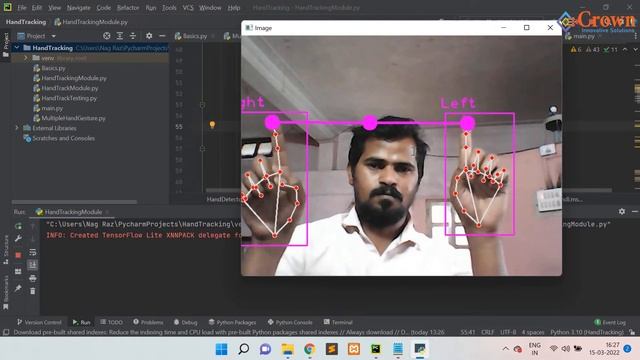Image resolution: width=640 pixels, height=360 pixels.
Task: Select HandTrackTesting.py in project tree
Action: click(x=69, y=98)
